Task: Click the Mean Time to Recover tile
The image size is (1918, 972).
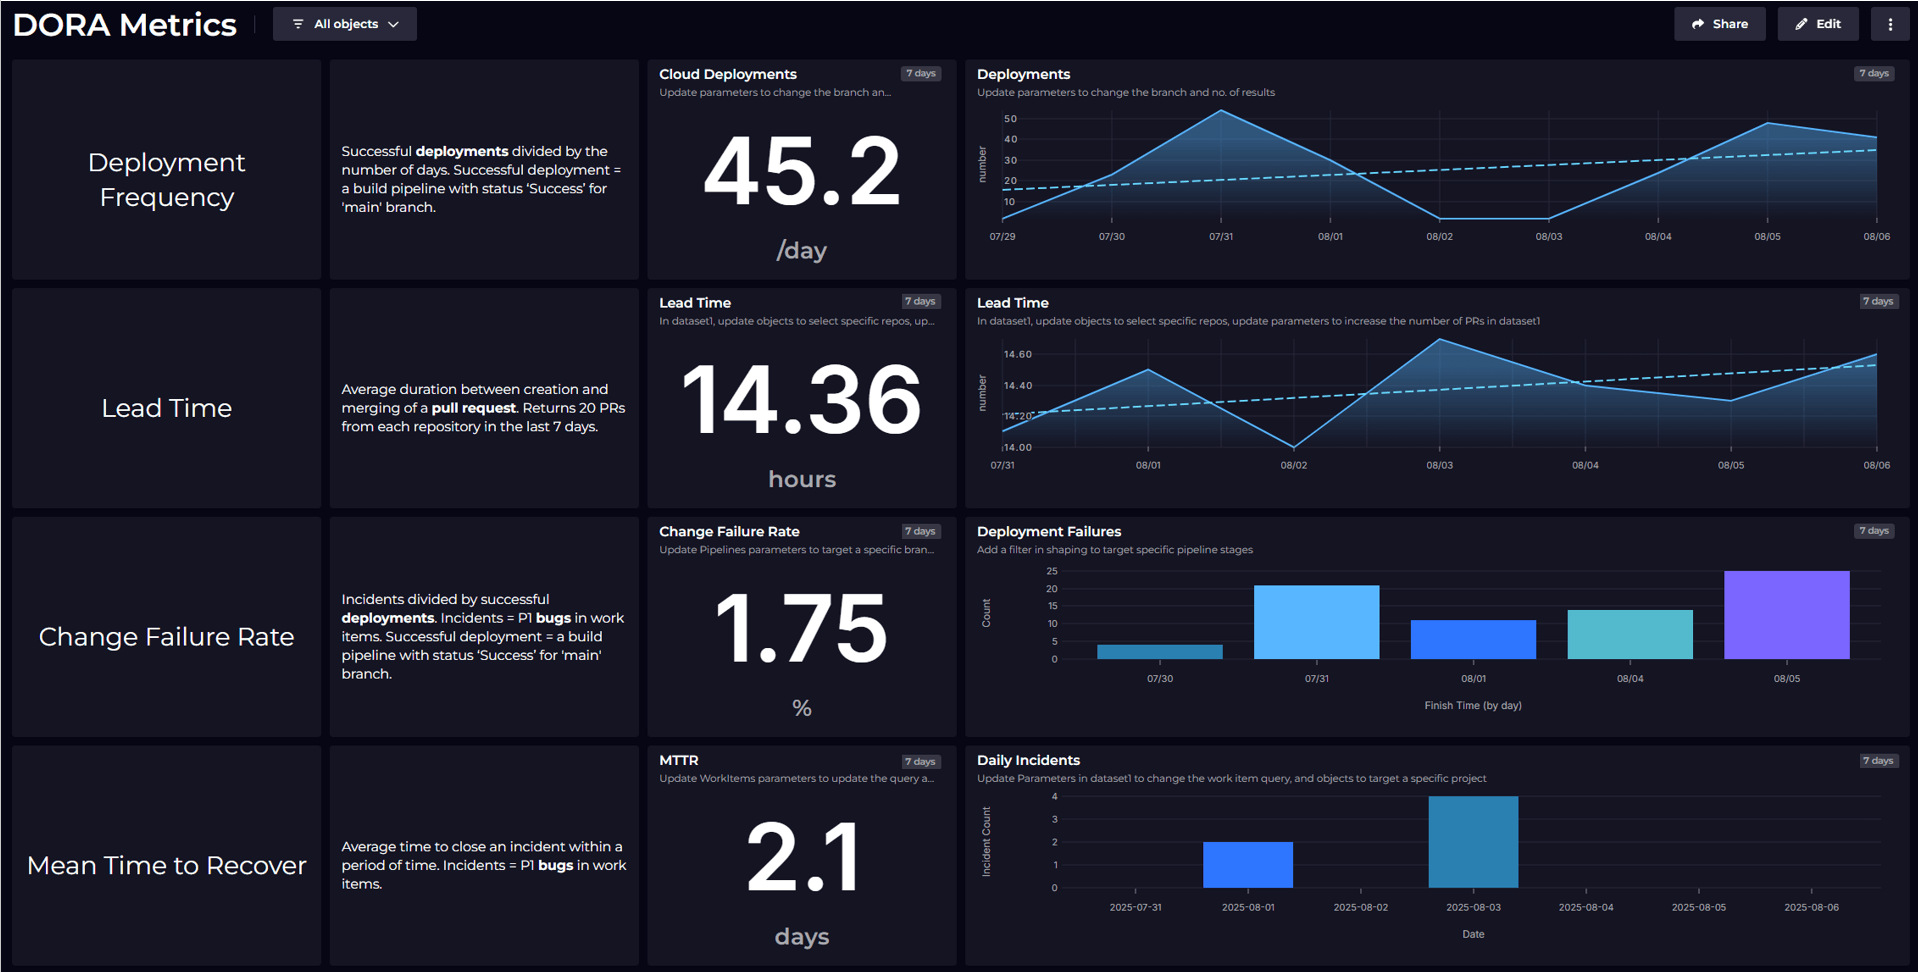Action: [166, 865]
